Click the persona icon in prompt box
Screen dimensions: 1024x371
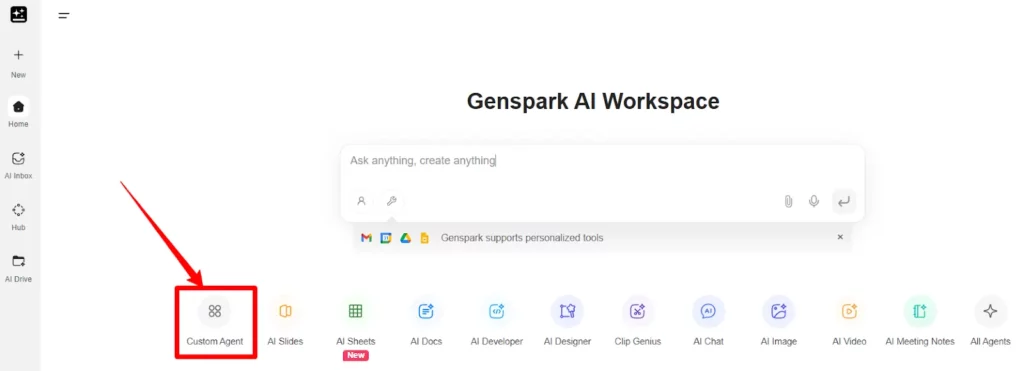click(x=361, y=201)
